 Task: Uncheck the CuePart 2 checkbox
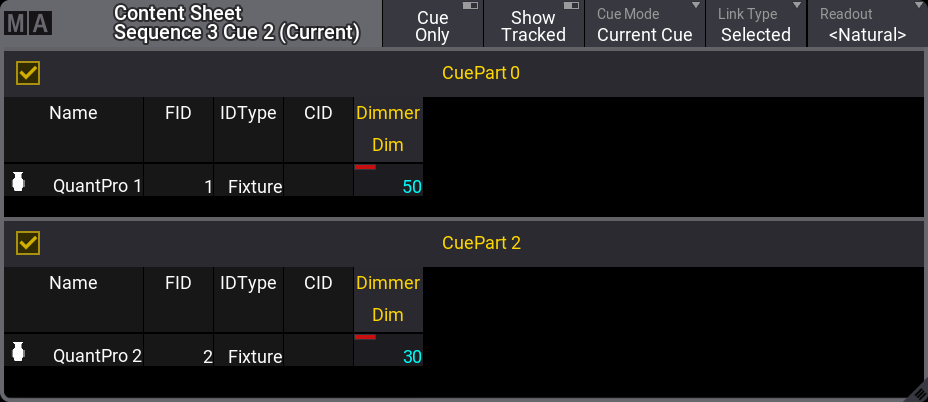point(28,243)
